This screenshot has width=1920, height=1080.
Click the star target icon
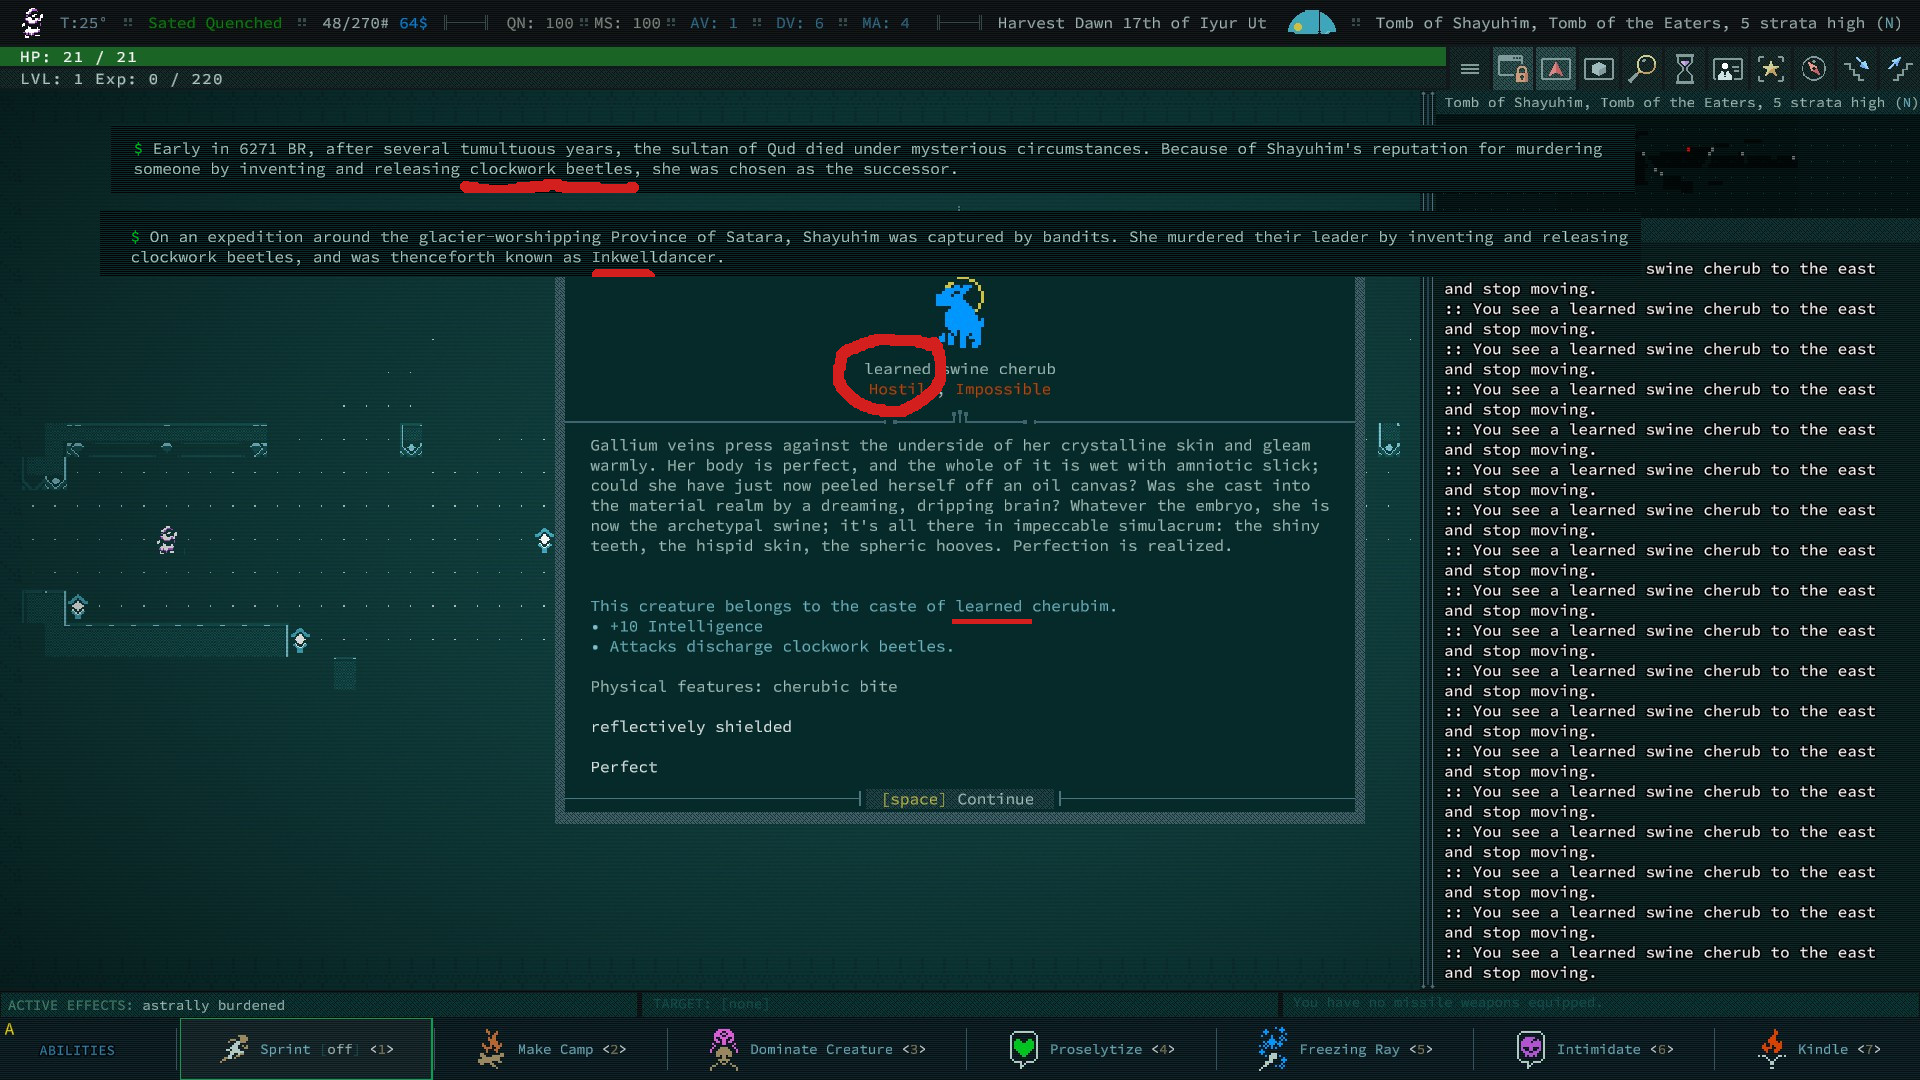coord(1771,69)
